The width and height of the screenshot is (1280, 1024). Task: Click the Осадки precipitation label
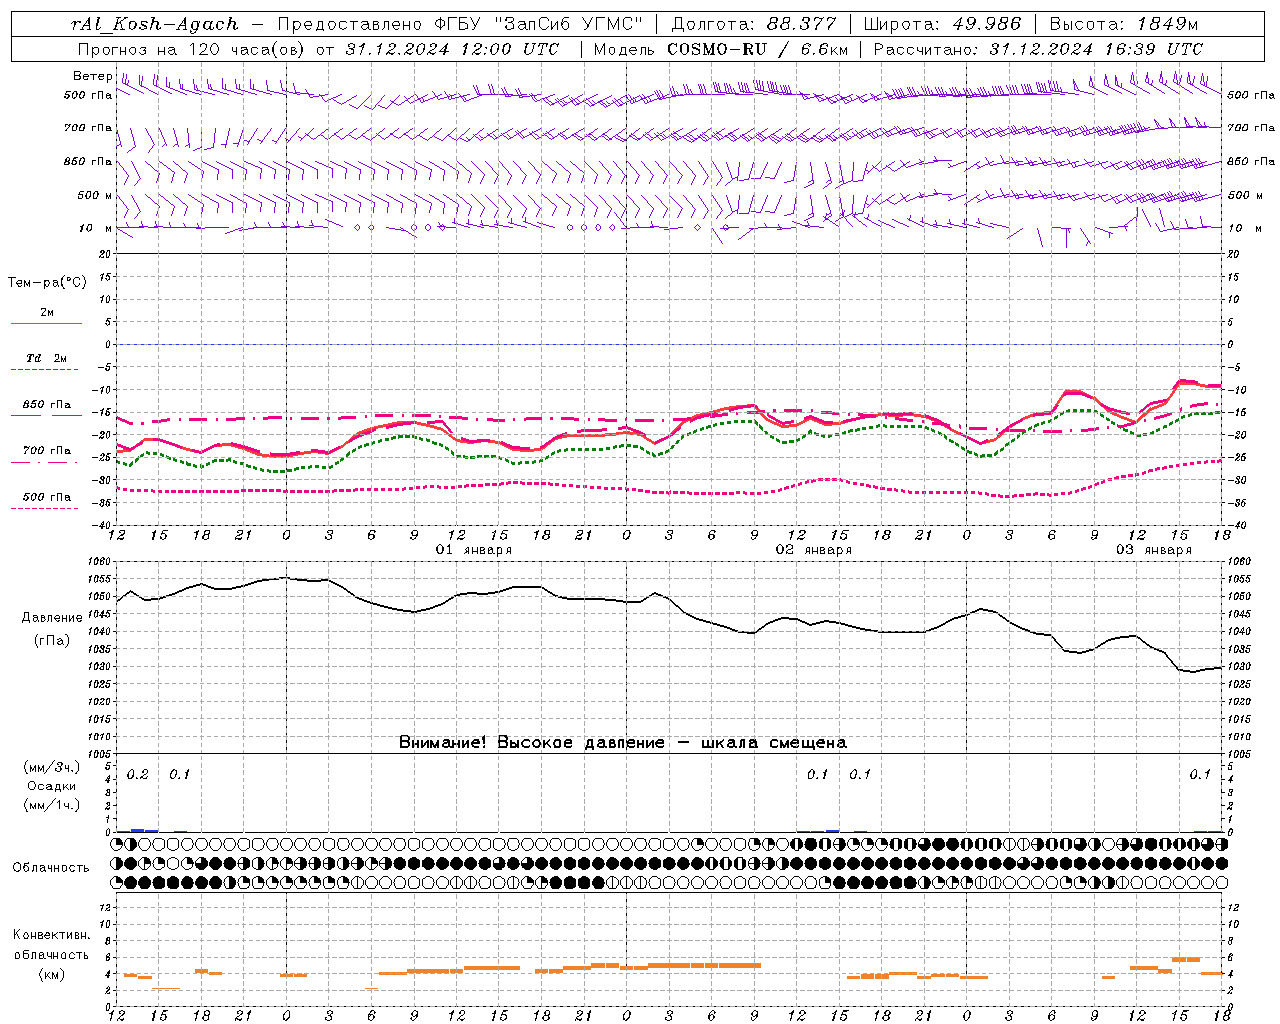pos(52,786)
